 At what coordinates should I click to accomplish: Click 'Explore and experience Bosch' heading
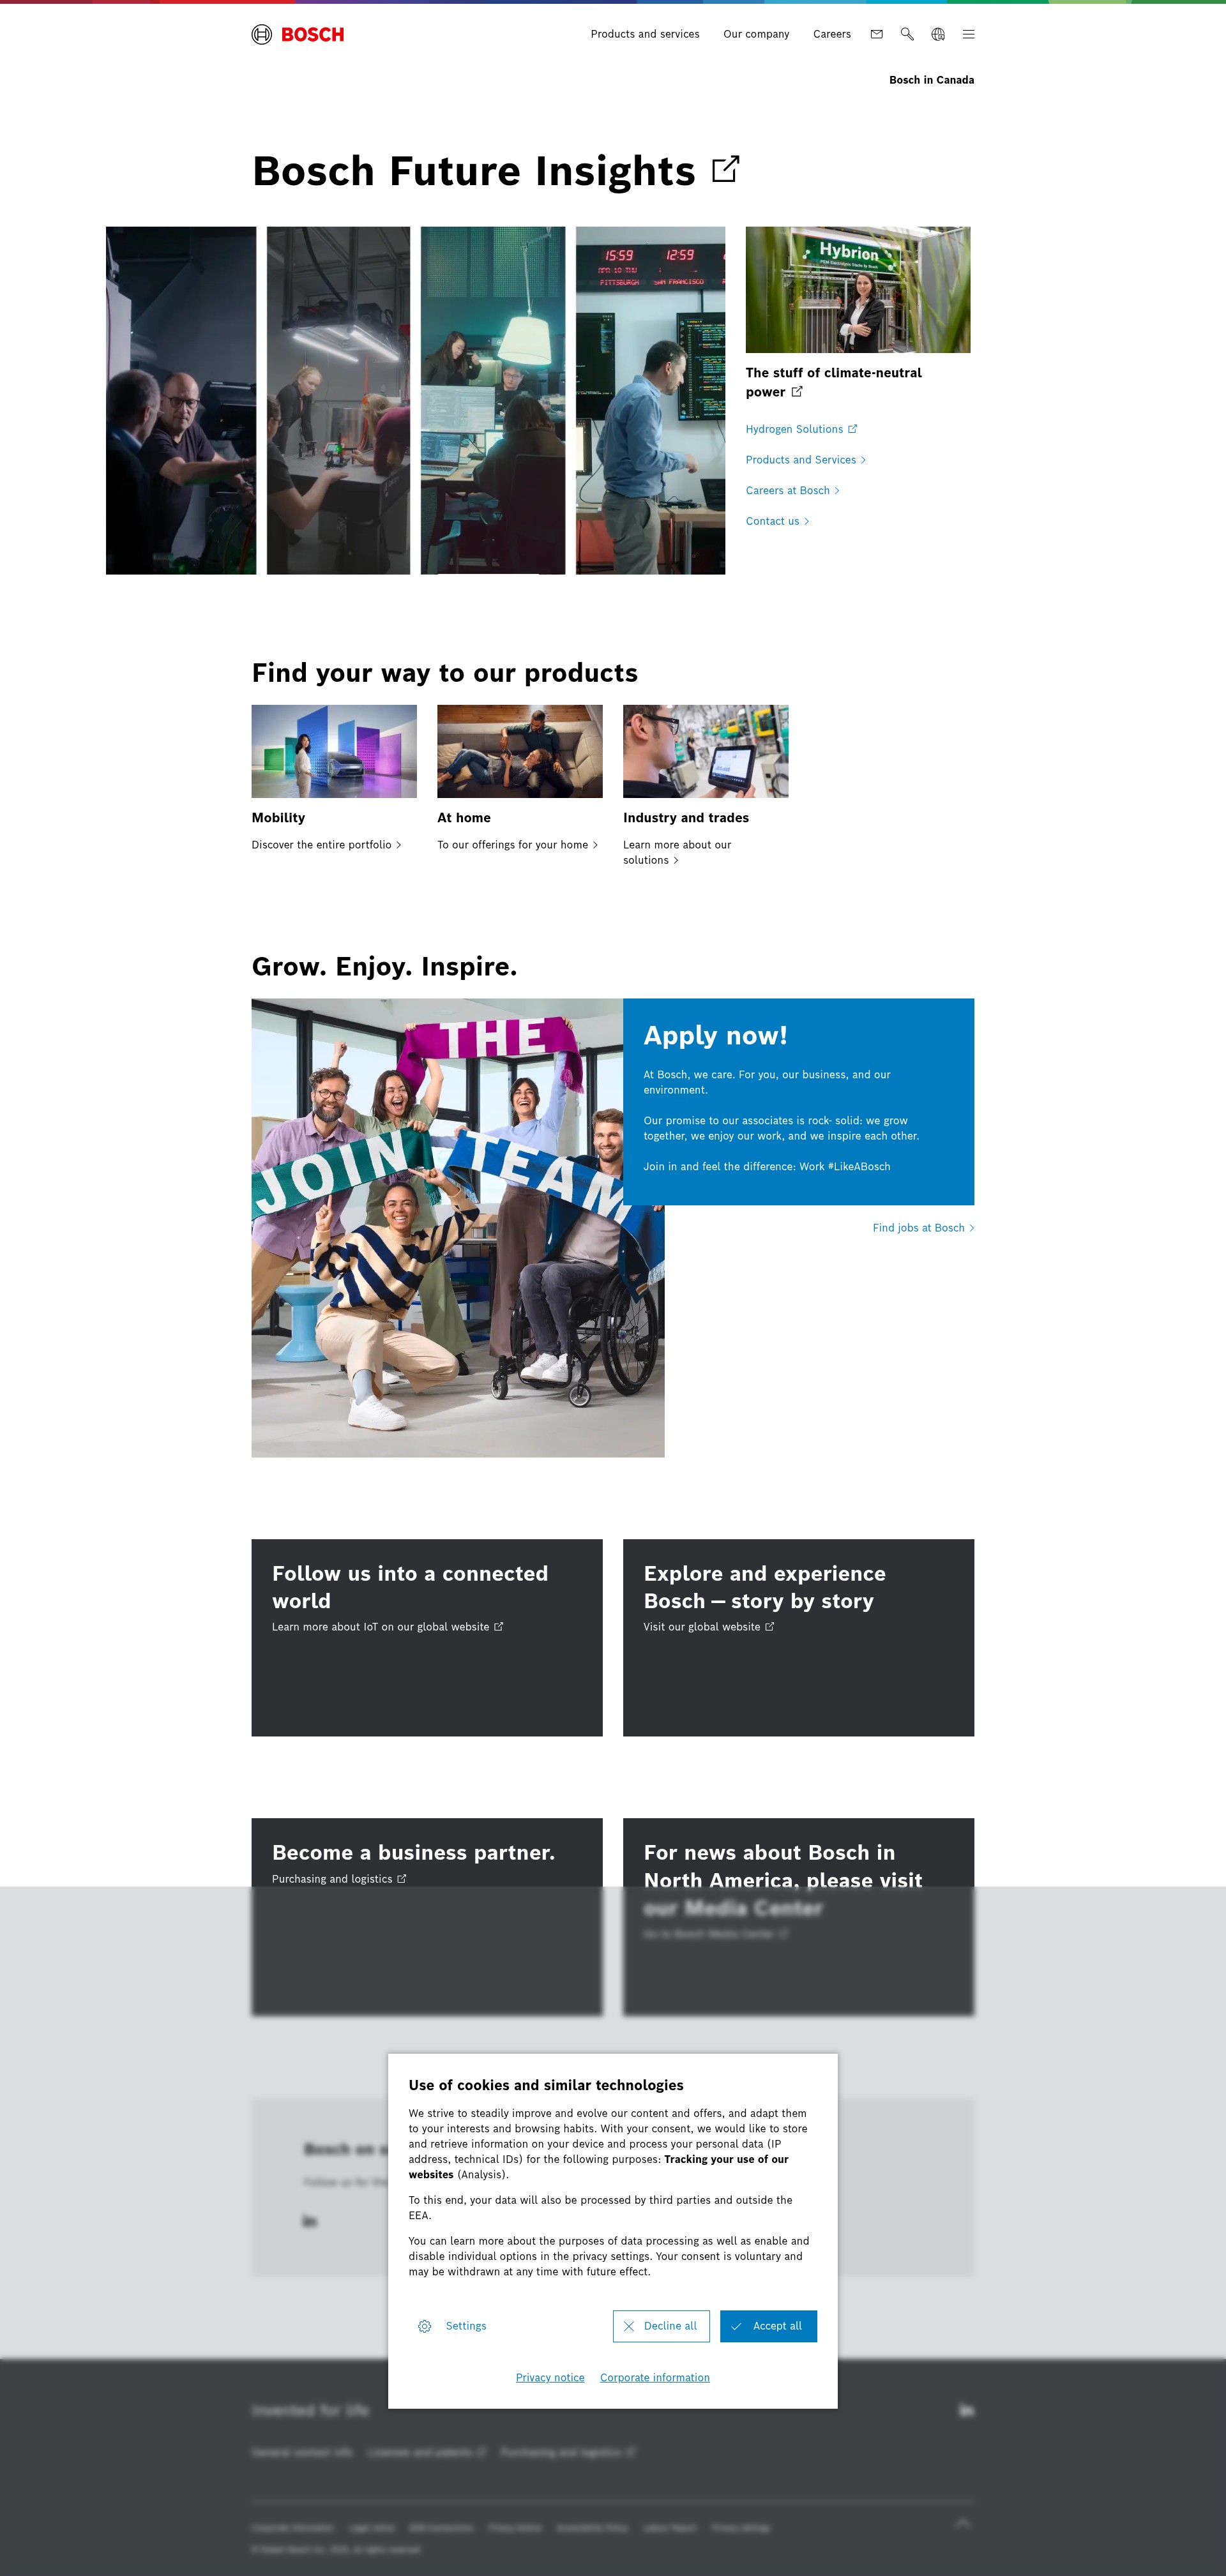coord(765,1587)
